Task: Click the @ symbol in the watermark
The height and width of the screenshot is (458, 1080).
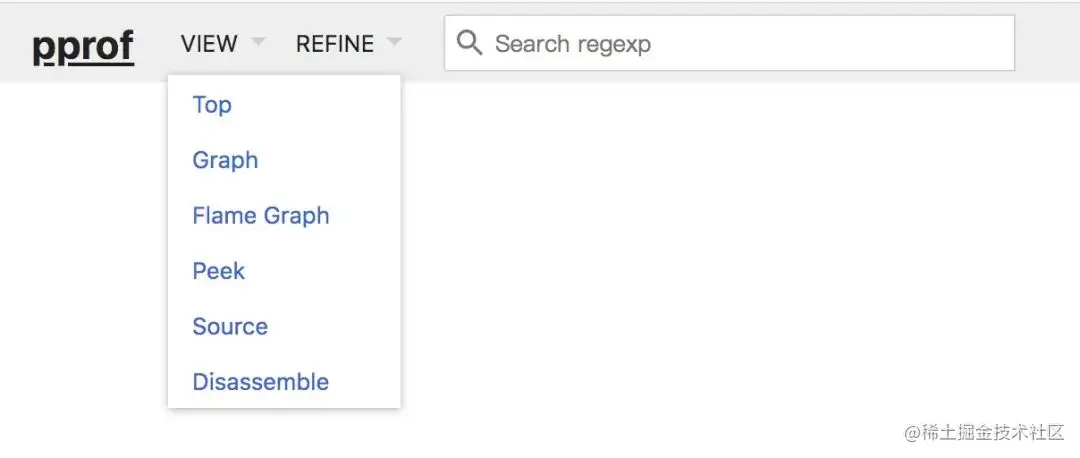Action: click(x=913, y=434)
